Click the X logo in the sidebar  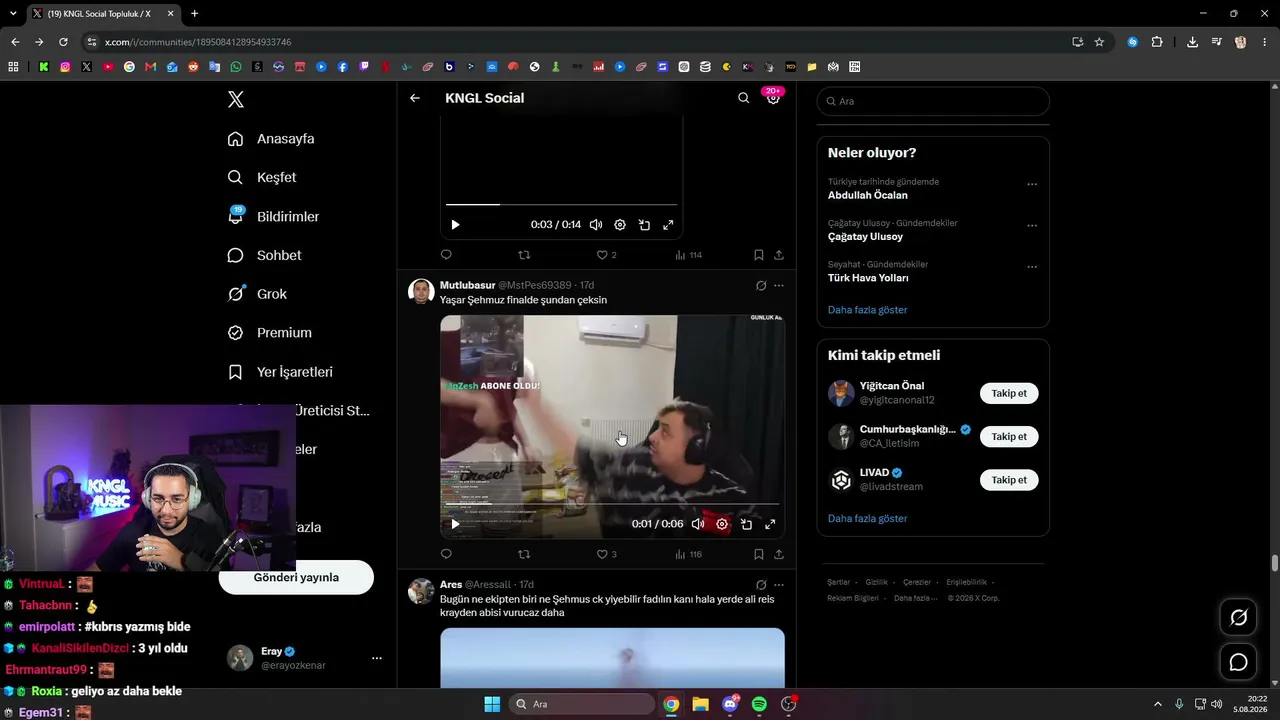click(x=236, y=99)
